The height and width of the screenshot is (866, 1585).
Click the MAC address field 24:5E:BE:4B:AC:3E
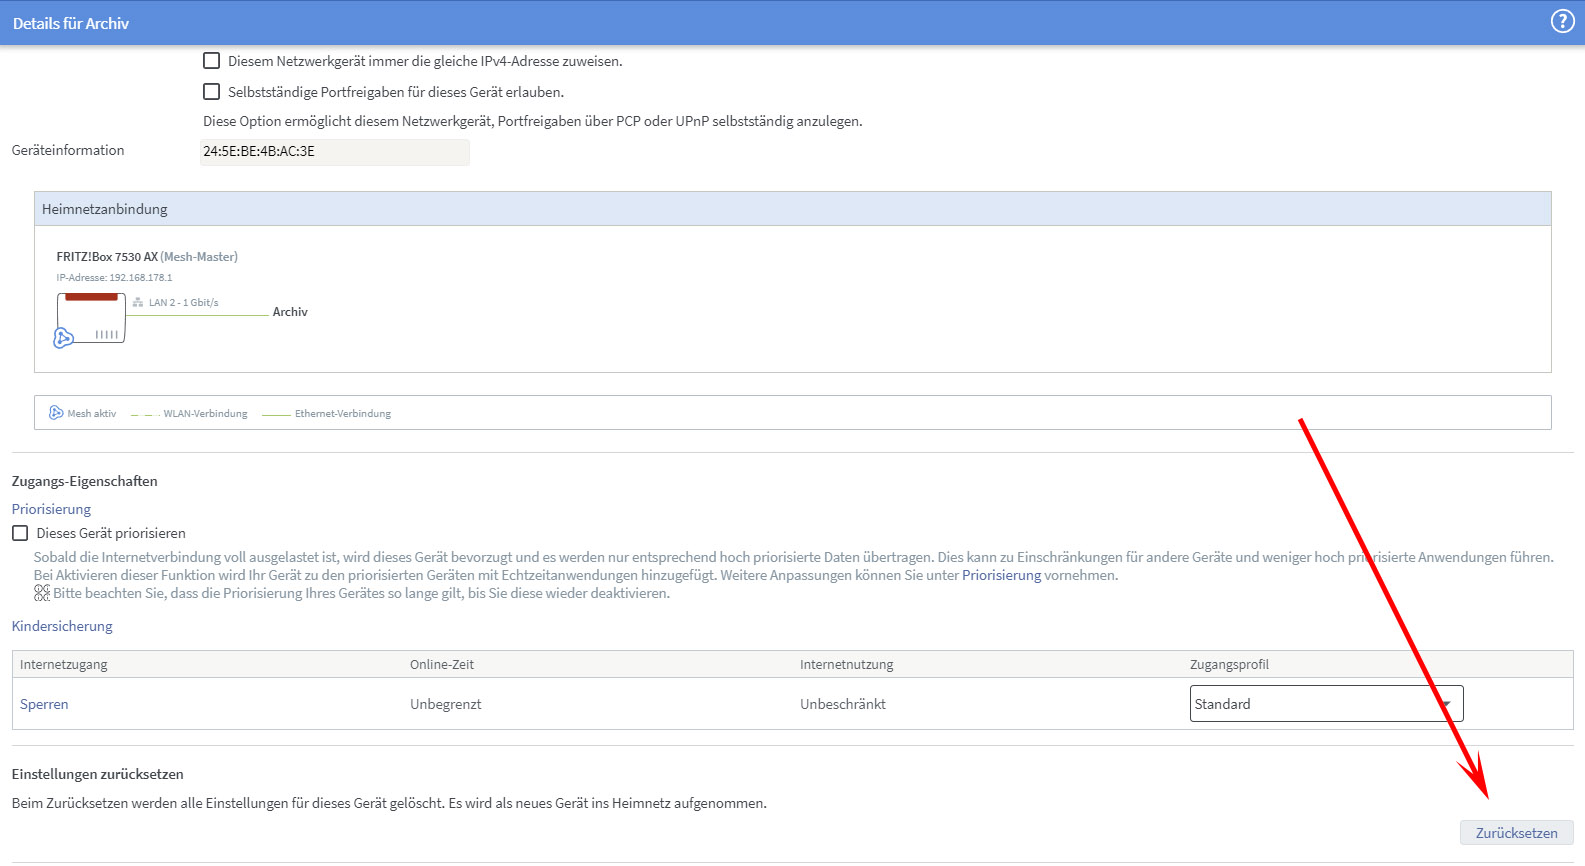click(x=334, y=152)
